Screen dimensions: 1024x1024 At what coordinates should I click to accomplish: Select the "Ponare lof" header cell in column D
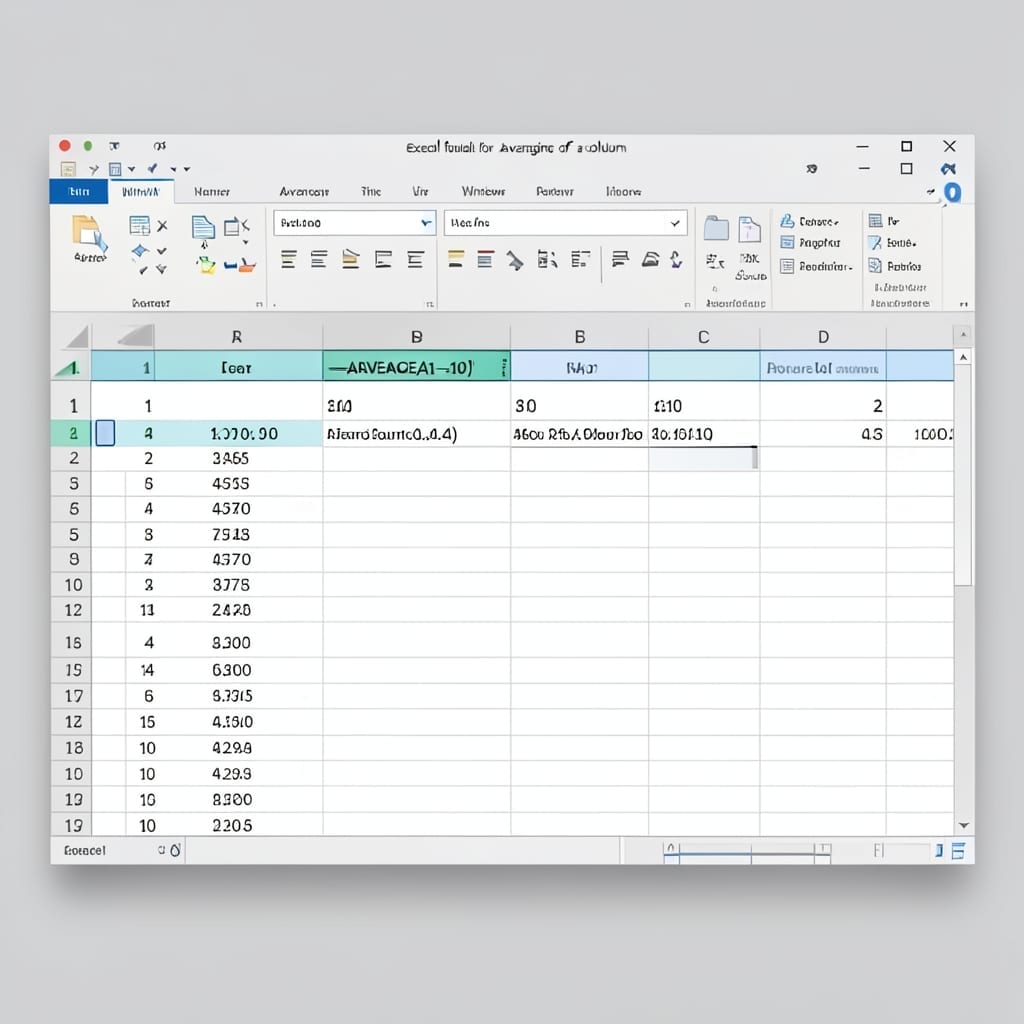coord(823,368)
